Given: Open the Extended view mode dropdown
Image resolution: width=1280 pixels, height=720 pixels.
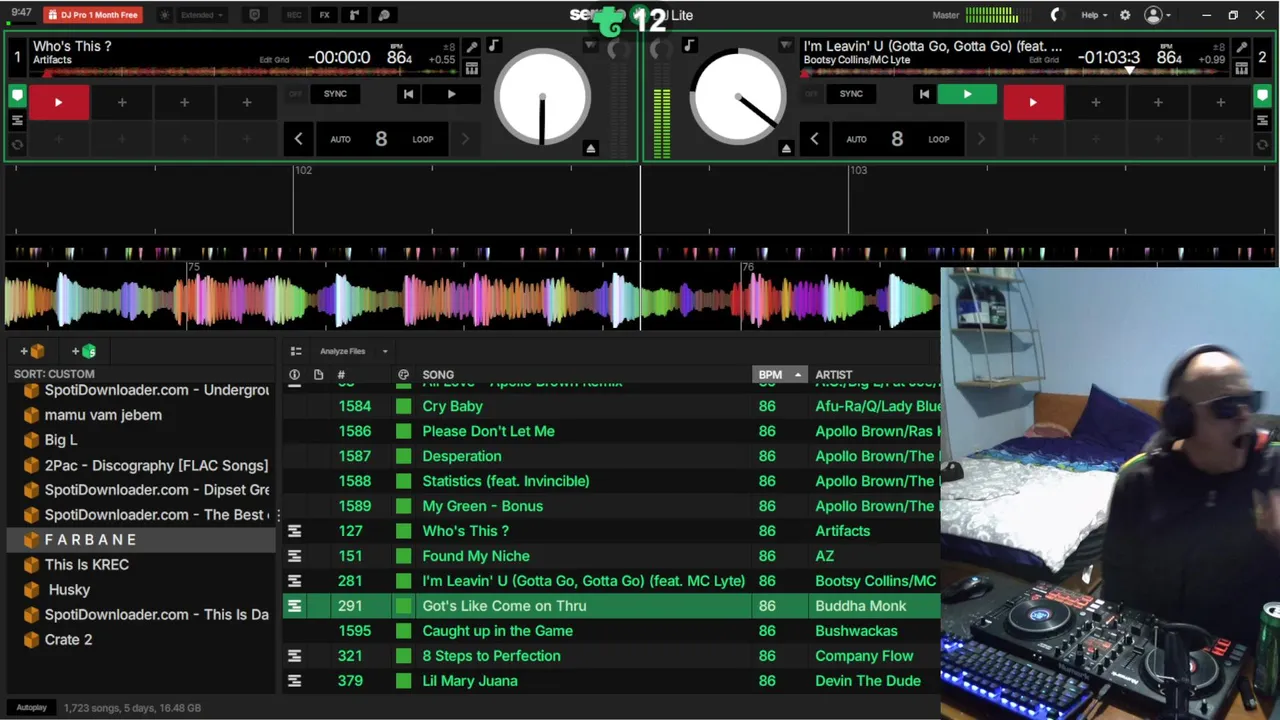Looking at the screenshot, I should (201, 15).
